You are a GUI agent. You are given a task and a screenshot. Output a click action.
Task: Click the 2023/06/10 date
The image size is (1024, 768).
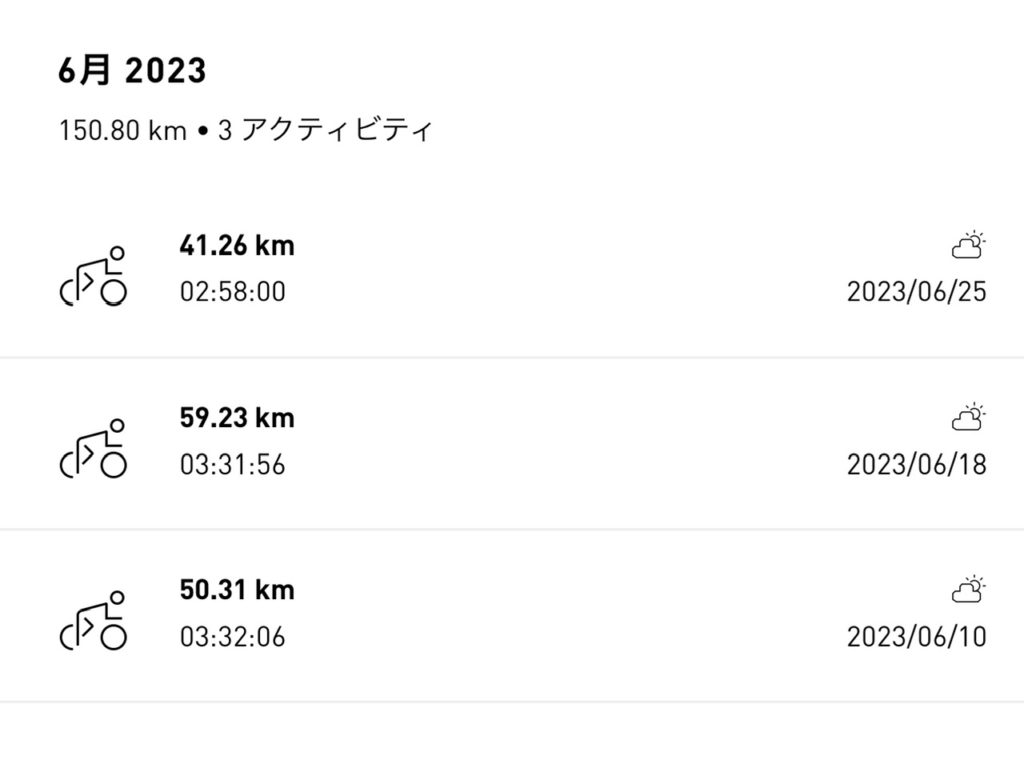point(916,637)
